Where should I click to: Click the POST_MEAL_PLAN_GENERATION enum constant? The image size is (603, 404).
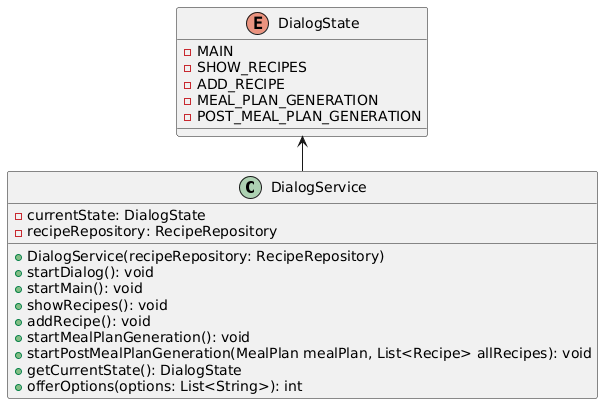click(x=308, y=116)
